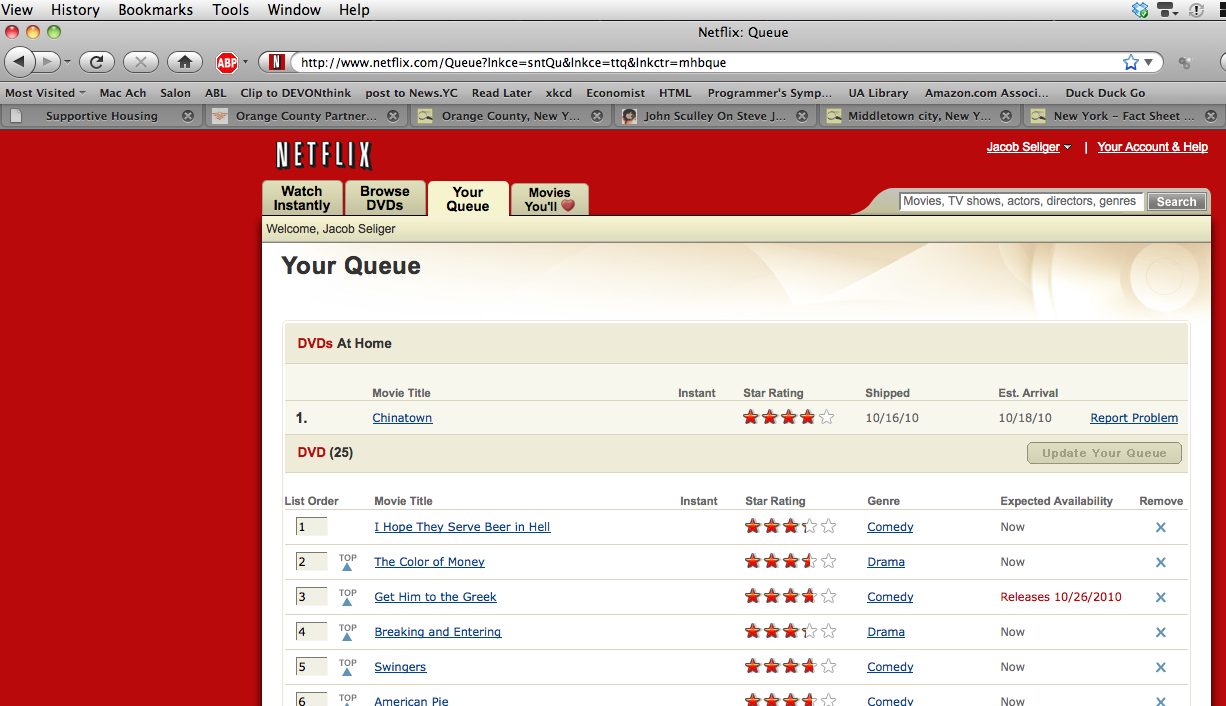Remove Get Him to the Greek from queue
Screen dimensions: 1226x706
pyautogui.click(x=1160, y=598)
